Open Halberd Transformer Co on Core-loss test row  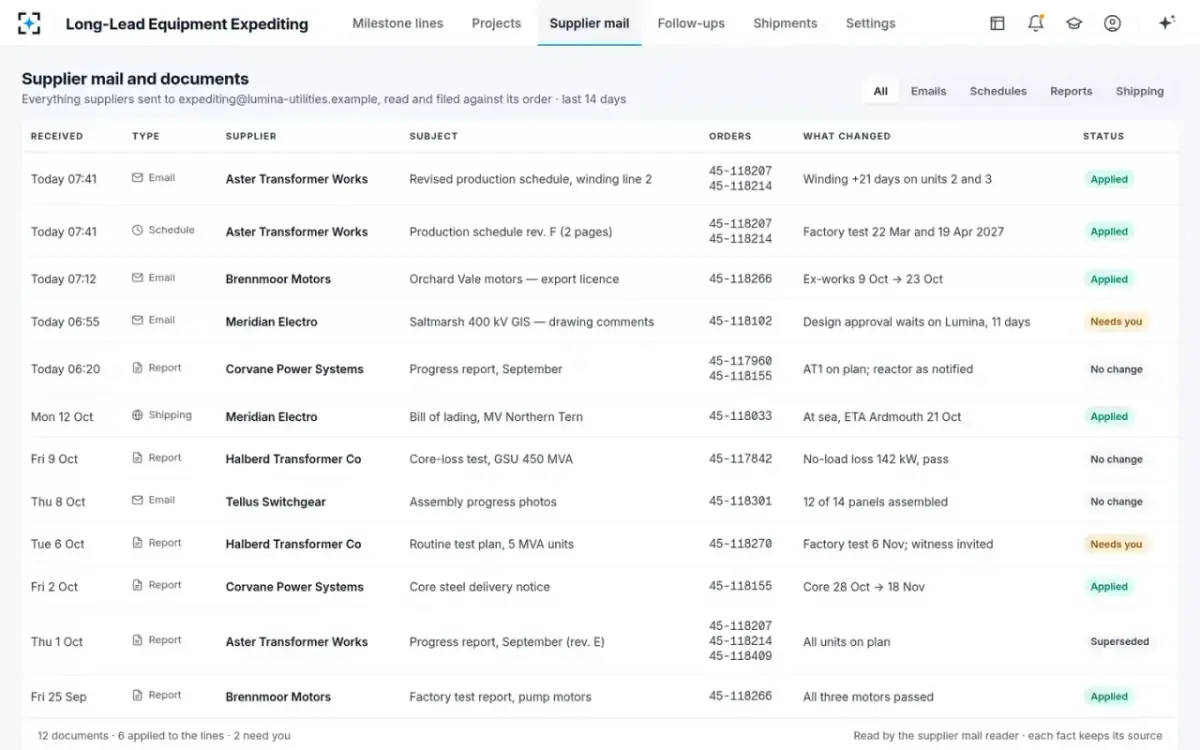pos(293,459)
